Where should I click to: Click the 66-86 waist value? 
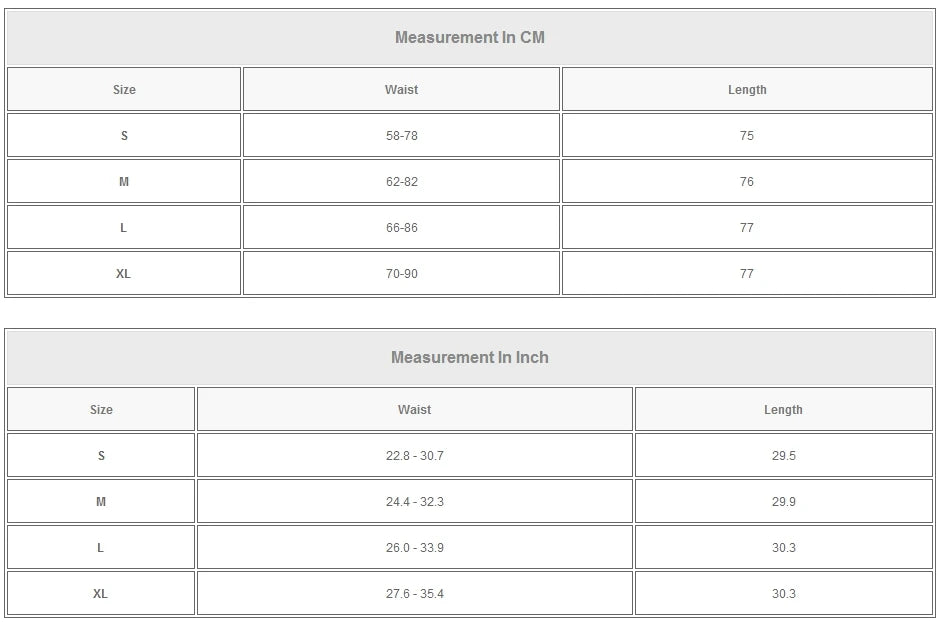pos(401,228)
